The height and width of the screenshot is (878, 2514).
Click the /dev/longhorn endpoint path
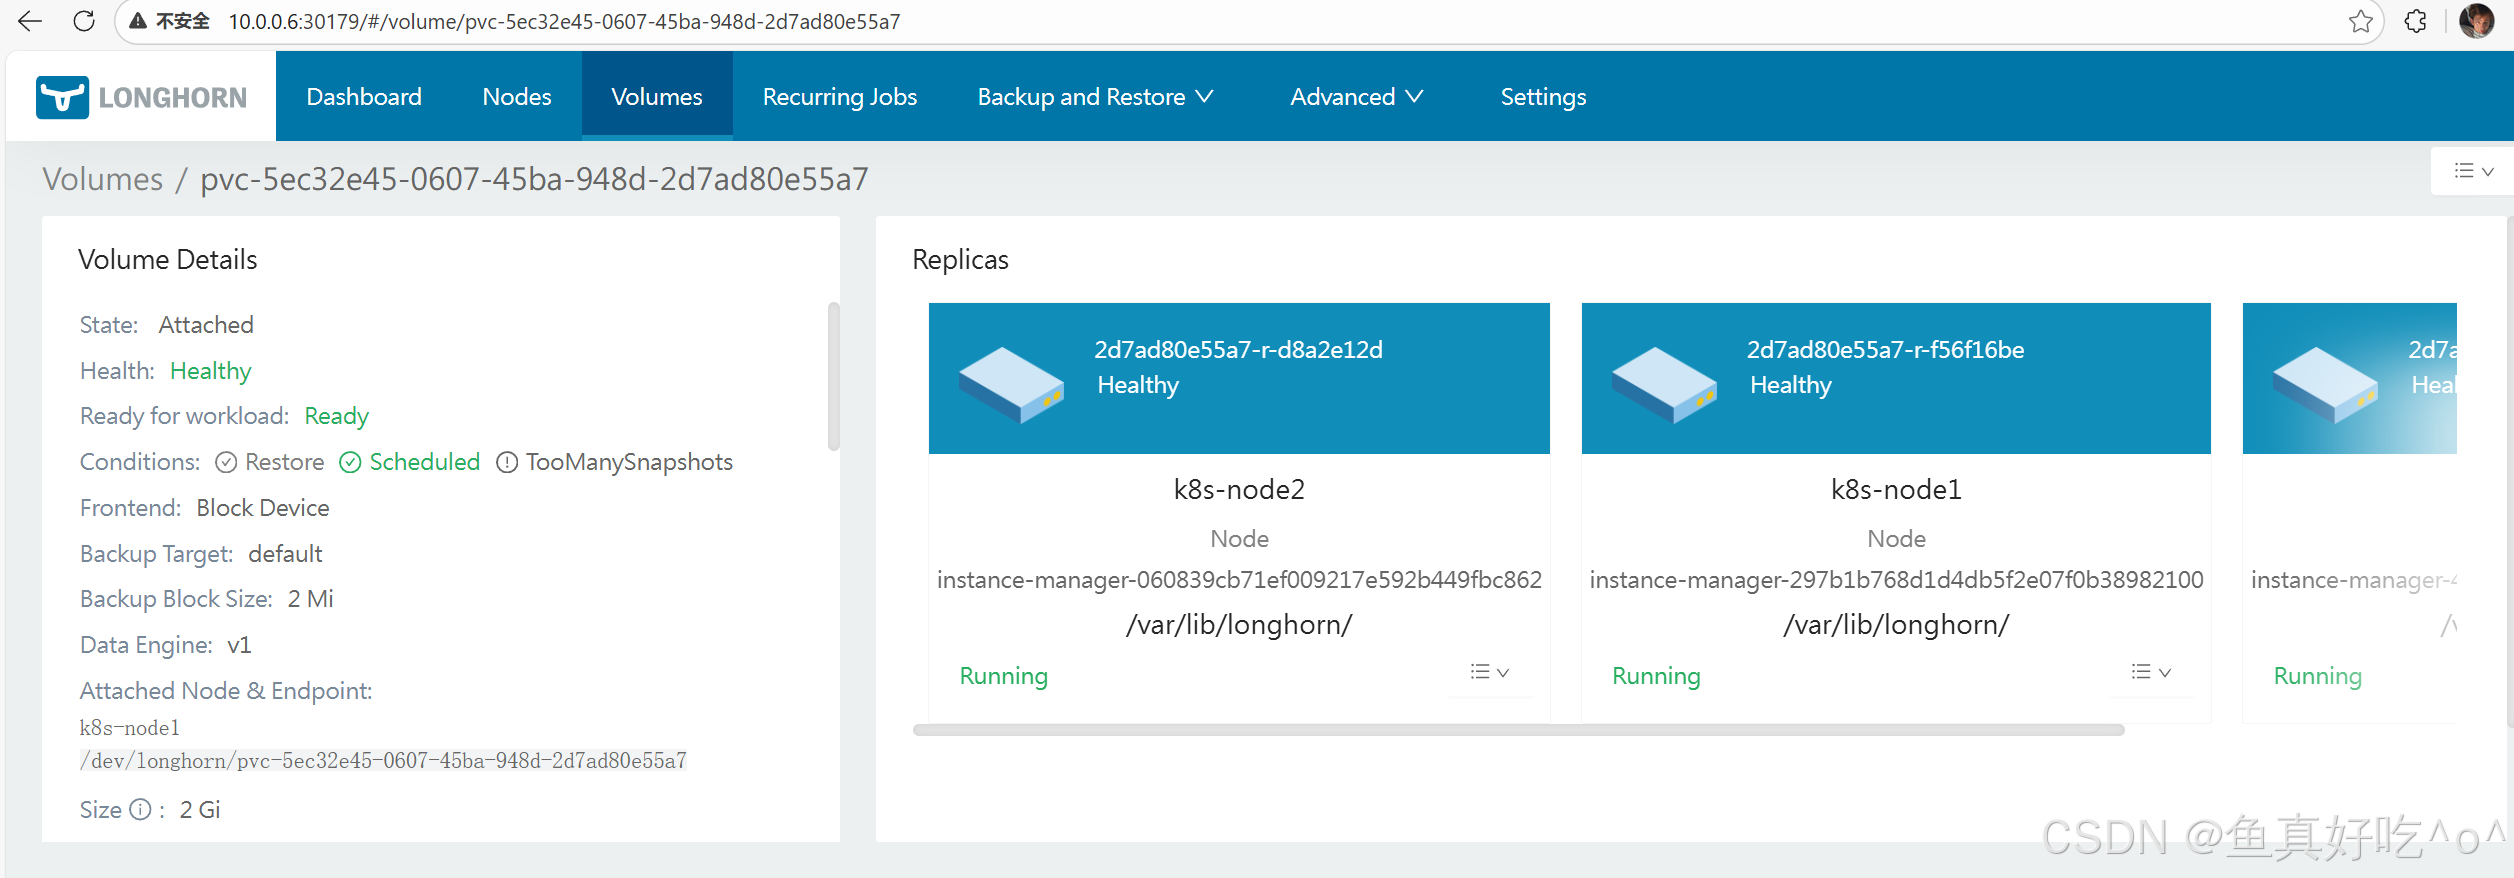pyautogui.click(x=383, y=761)
